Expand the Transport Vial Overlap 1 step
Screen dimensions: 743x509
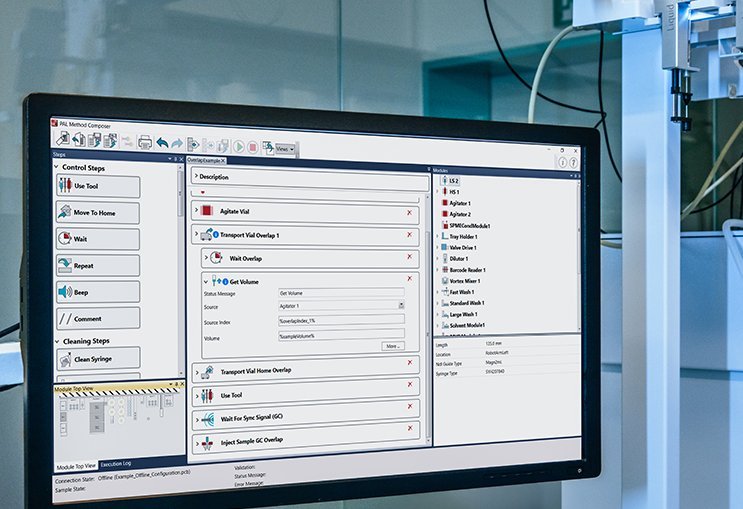tap(197, 234)
